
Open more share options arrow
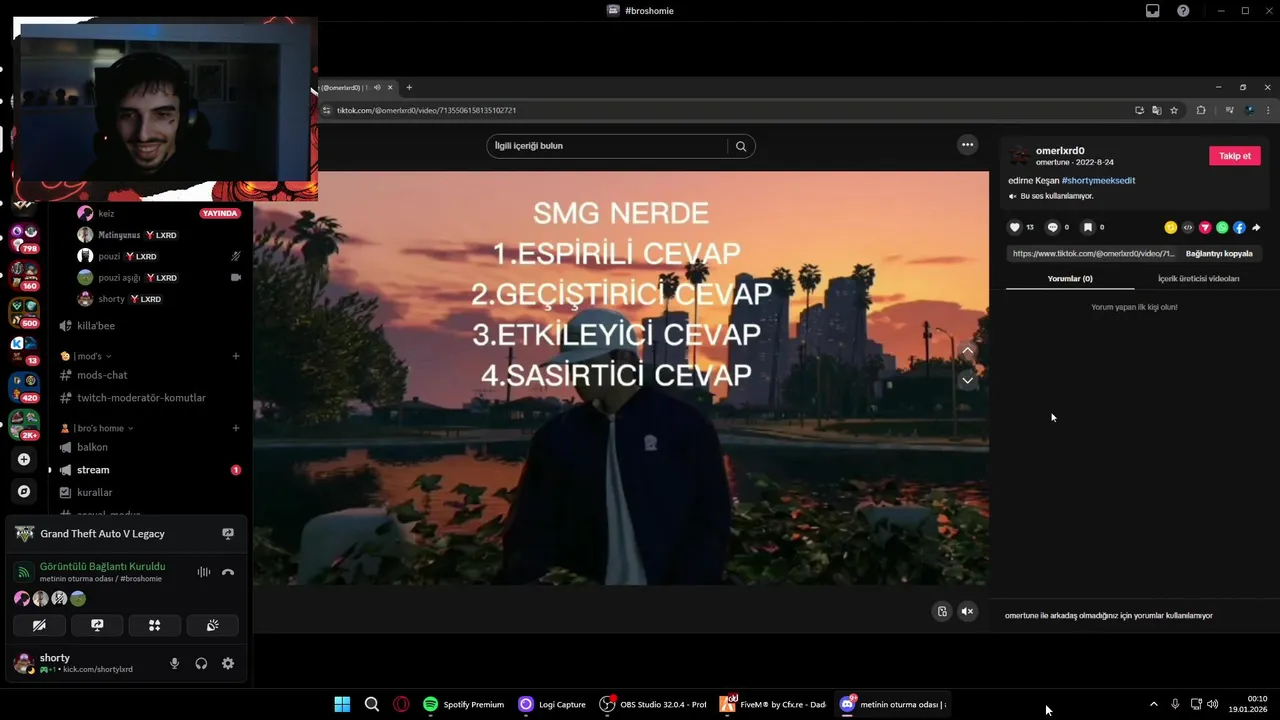[1256, 228]
